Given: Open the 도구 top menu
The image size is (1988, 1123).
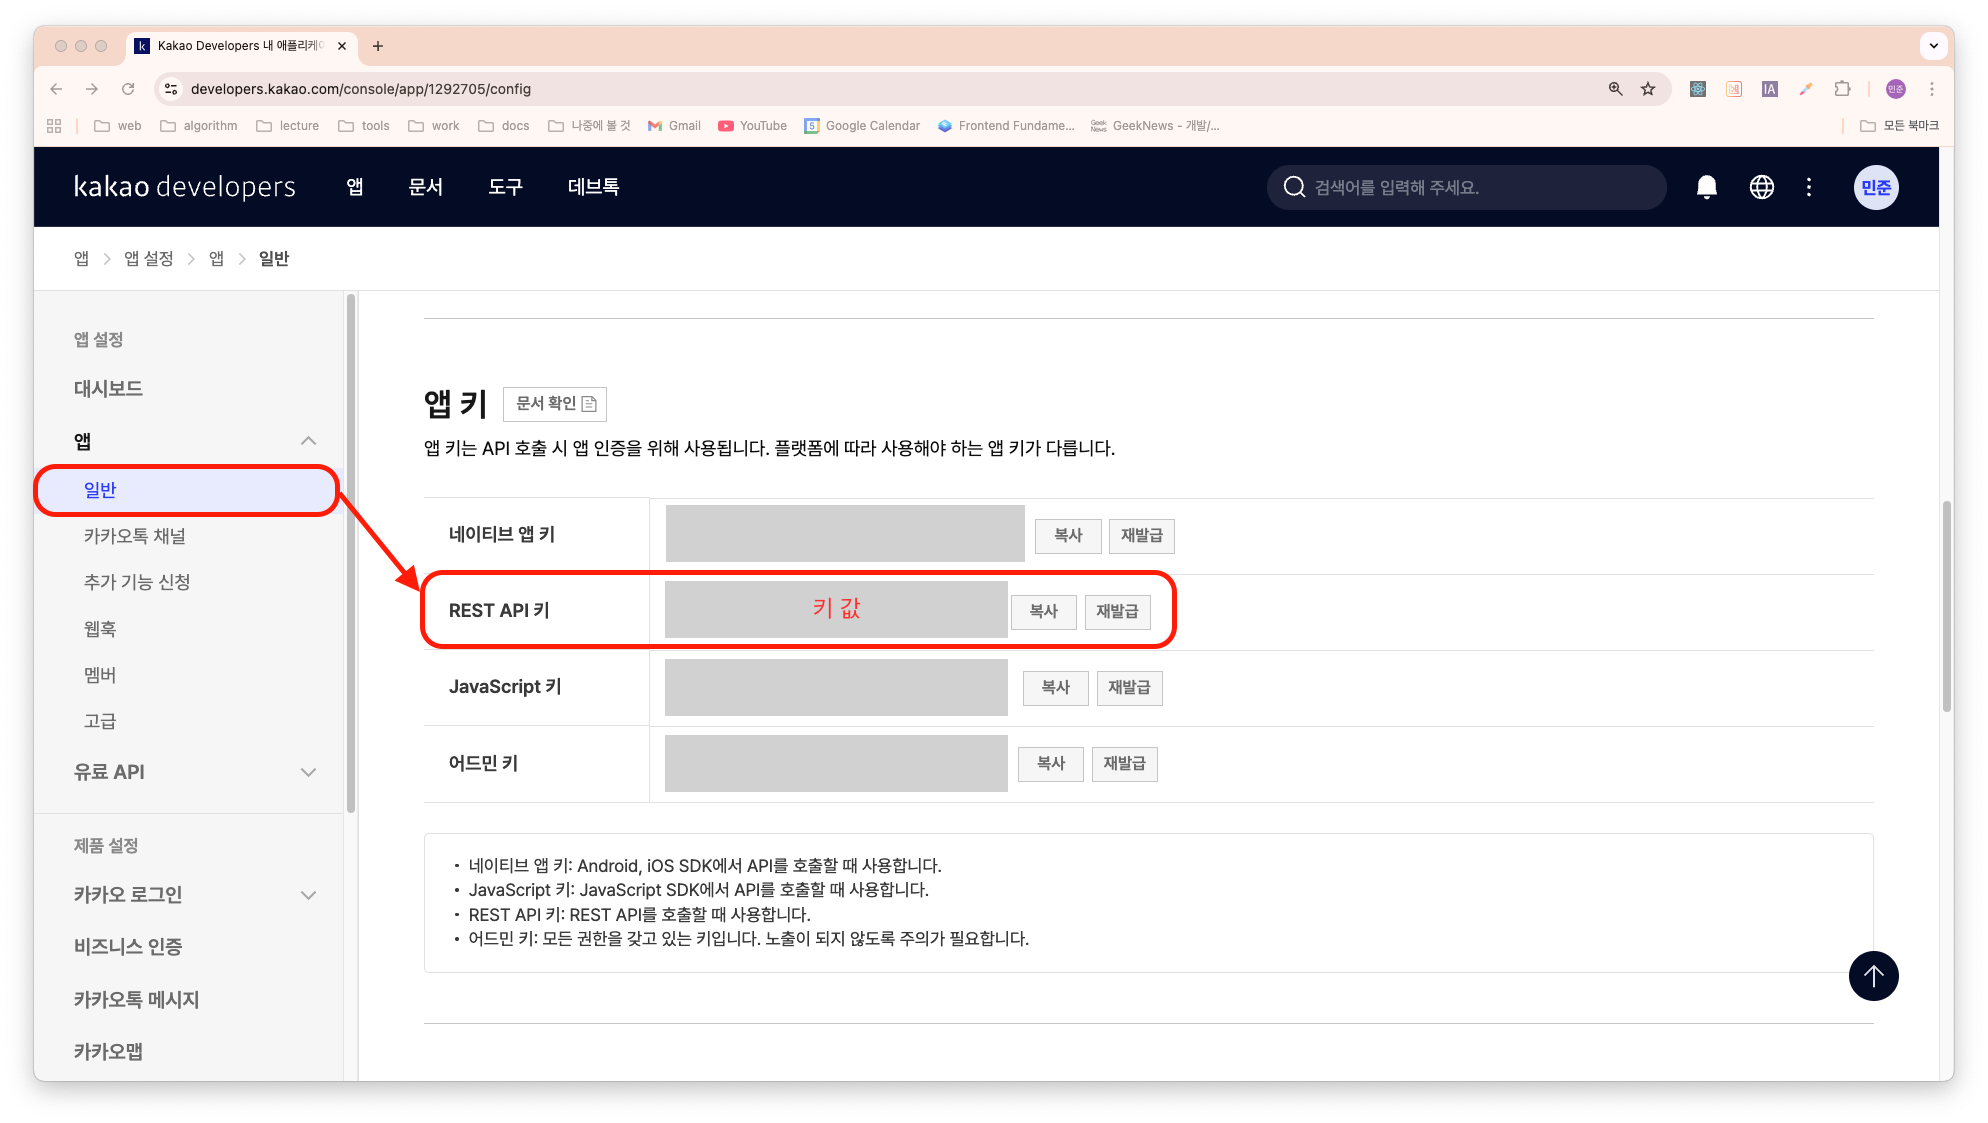Looking at the screenshot, I should click(x=505, y=187).
